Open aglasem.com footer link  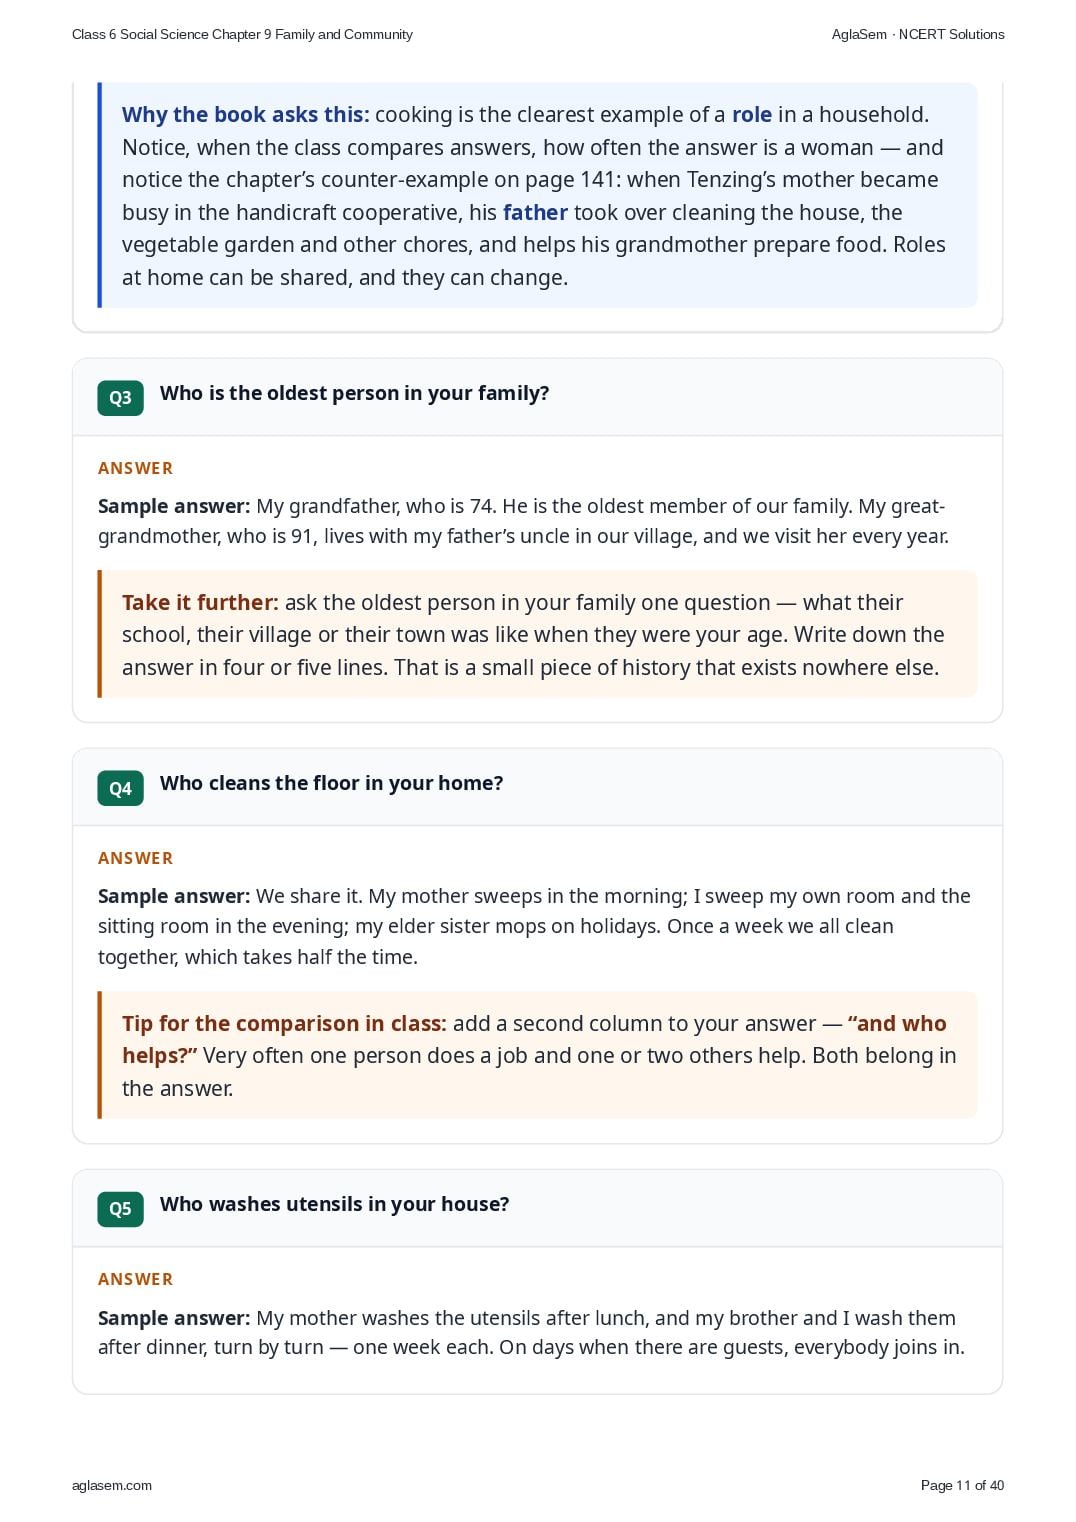point(112,1485)
